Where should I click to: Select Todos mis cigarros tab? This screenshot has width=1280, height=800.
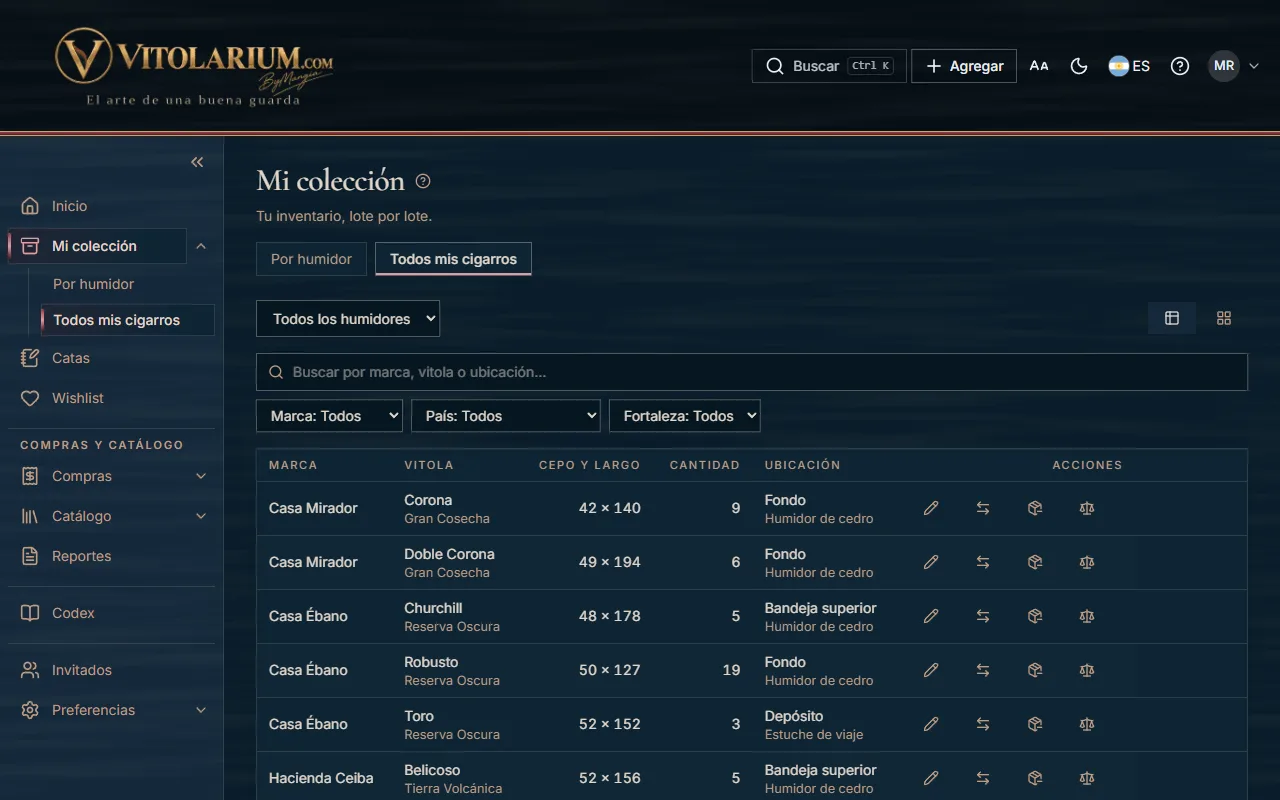(453, 259)
